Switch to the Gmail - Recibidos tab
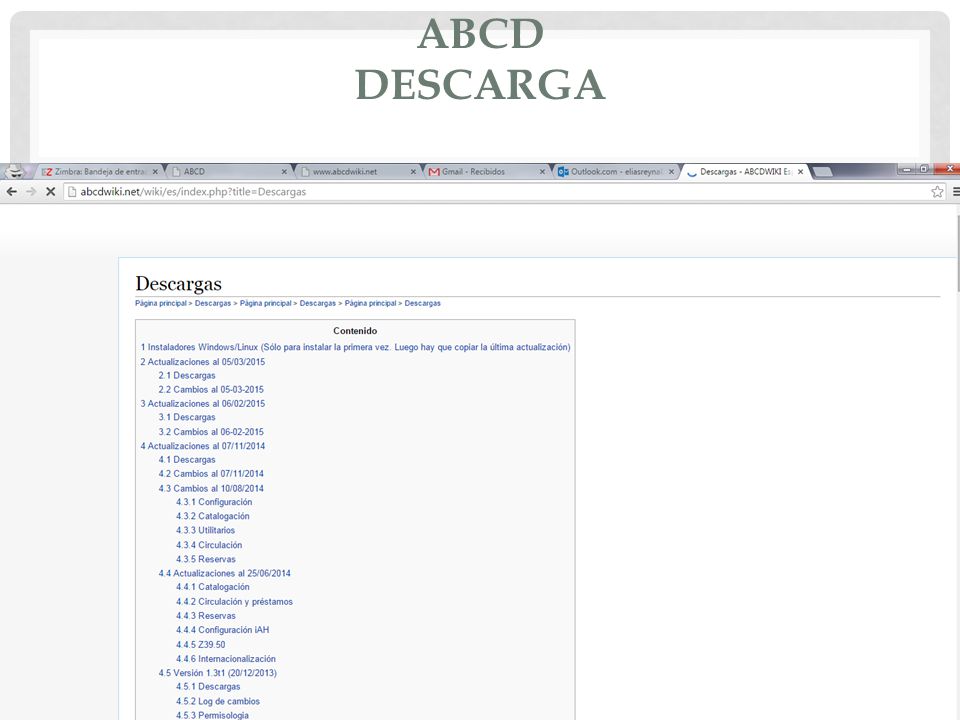Viewport: 960px width, 720px height. [487, 172]
